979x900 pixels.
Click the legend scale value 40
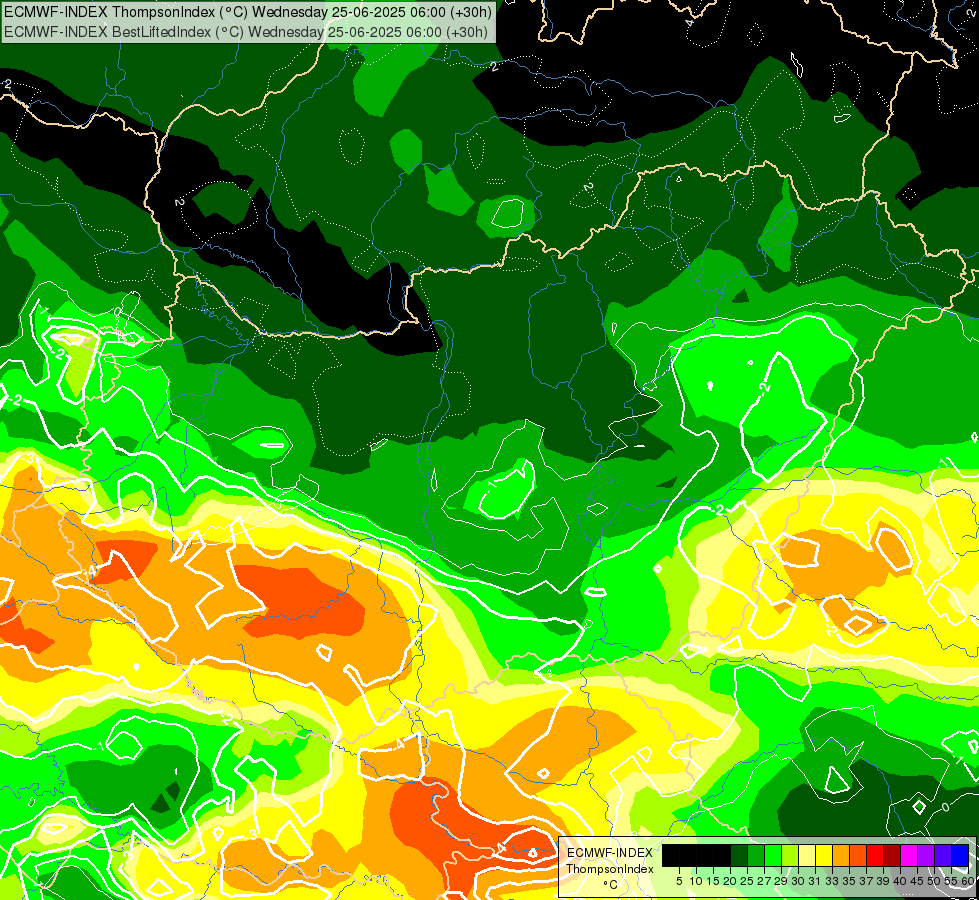coord(900,881)
